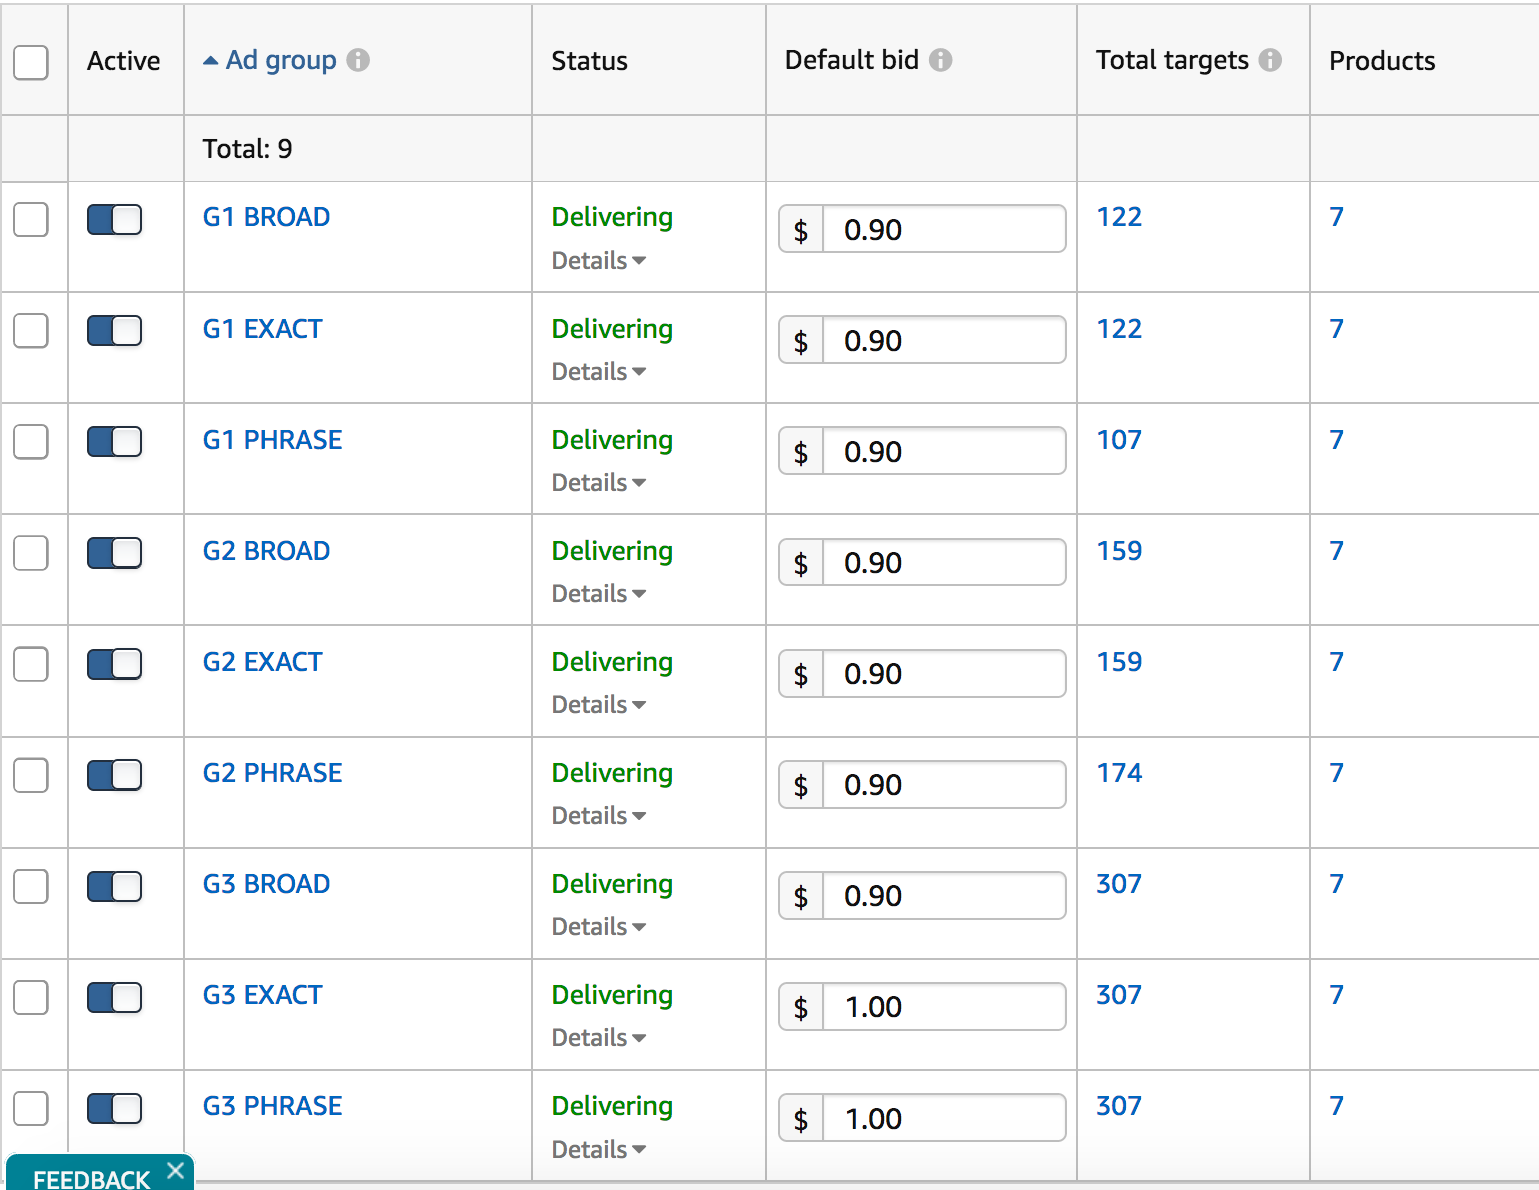Screen dimensions: 1539x1190
Task: Close the Feedback tab with its X
Action: (176, 1170)
